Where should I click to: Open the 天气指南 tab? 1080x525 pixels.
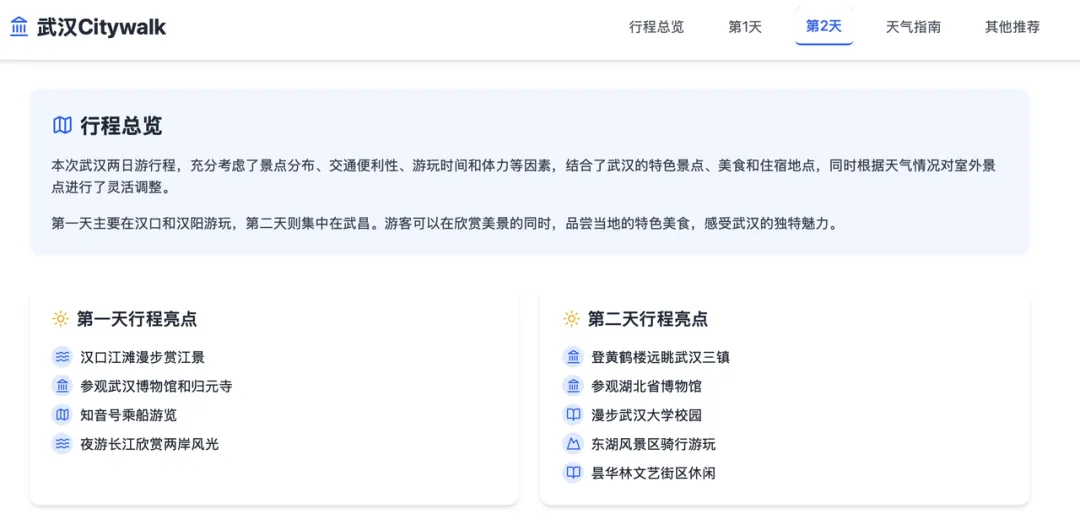coord(913,28)
